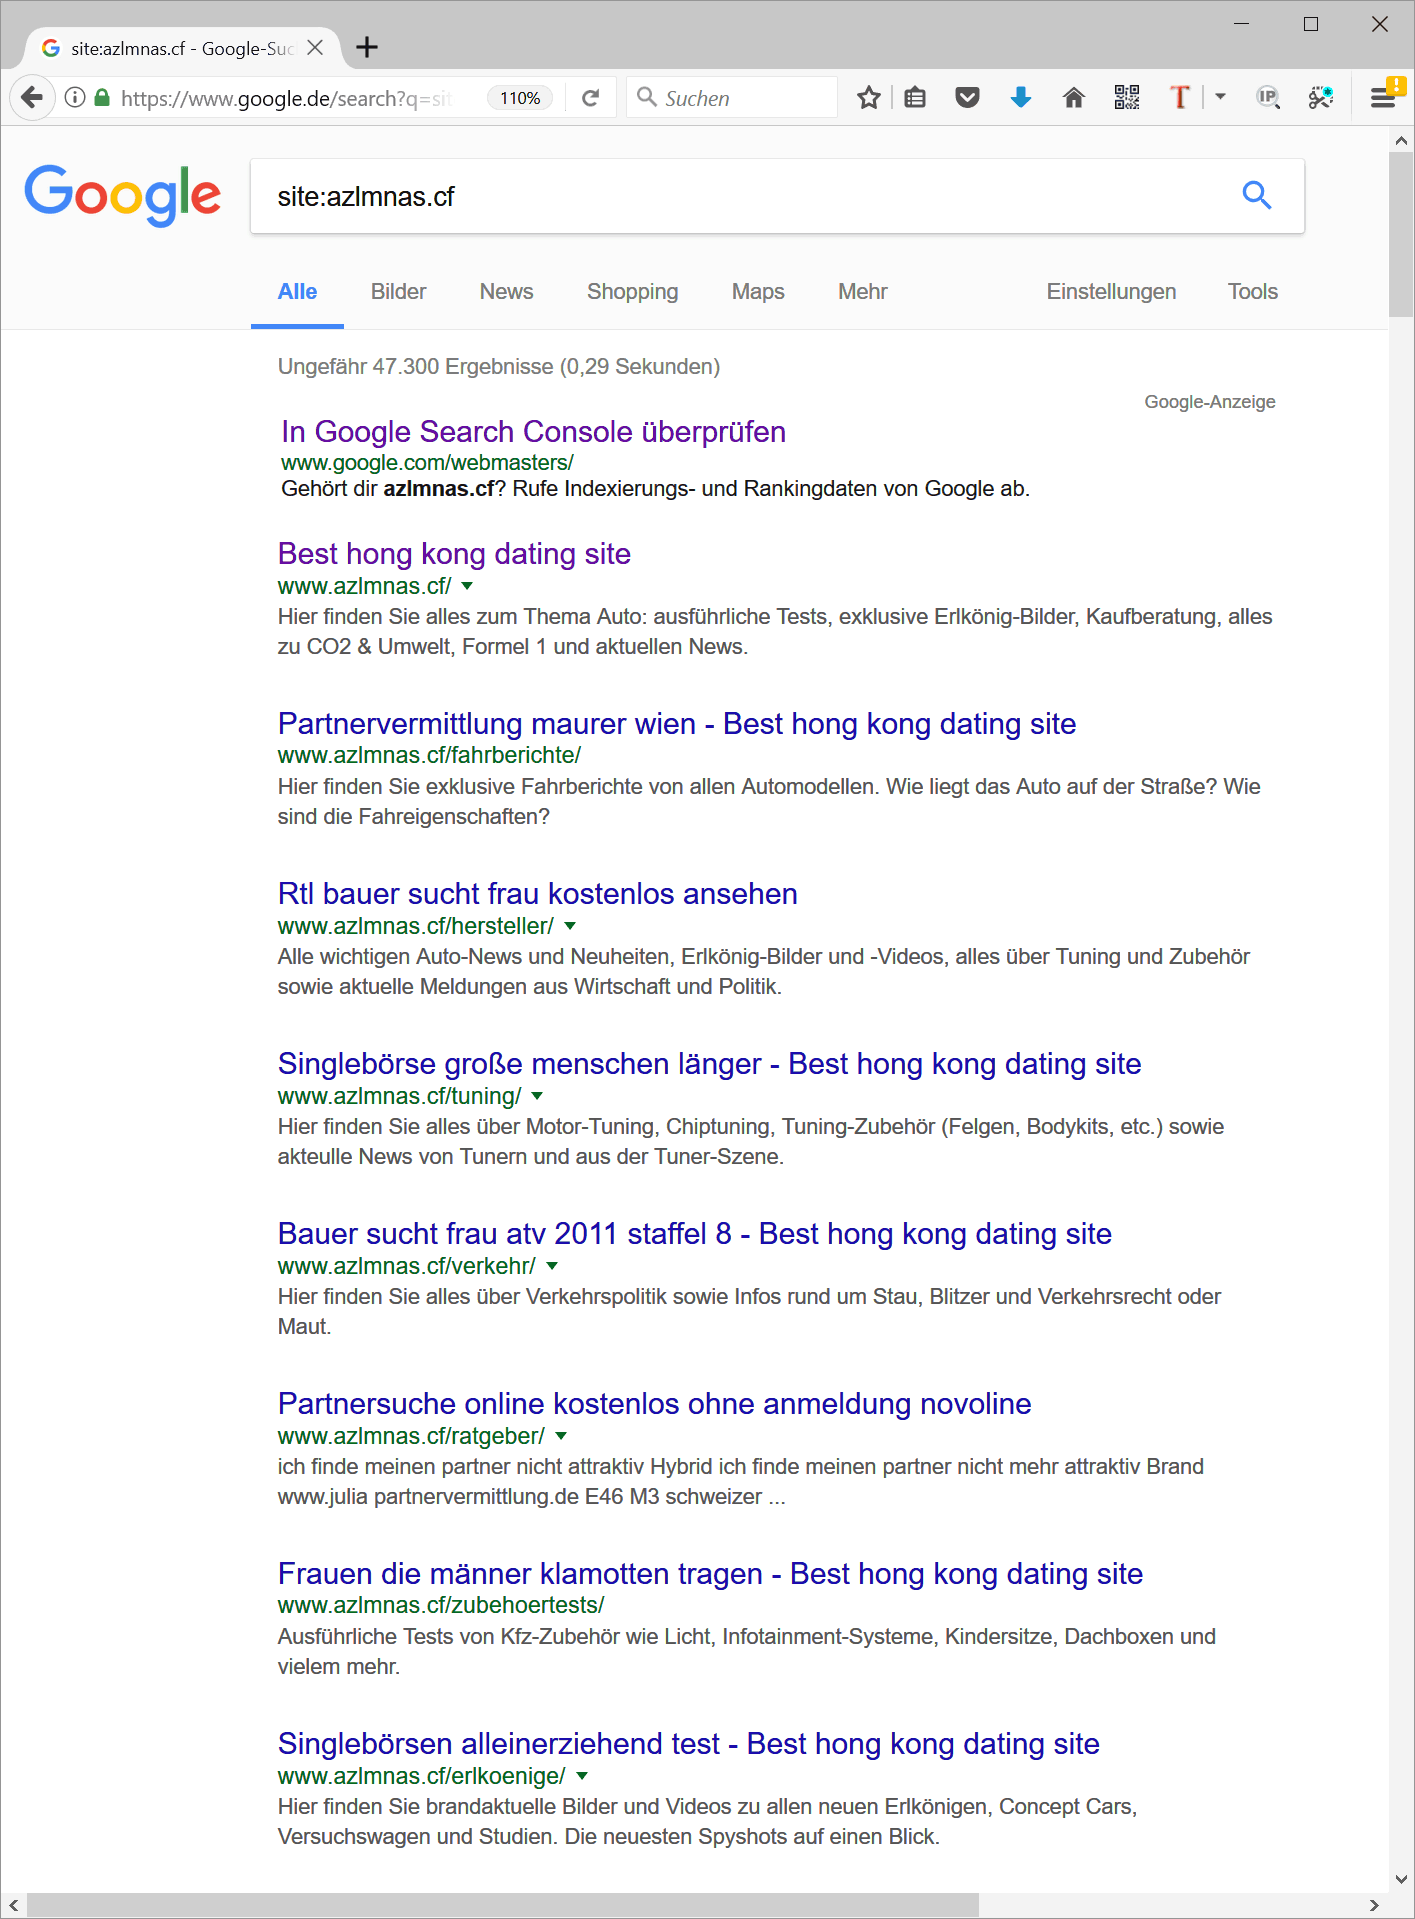The width and height of the screenshot is (1415, 1919).
Task: Click the www.google.com/webmasters/ URL
Action: tap(427, 463)
